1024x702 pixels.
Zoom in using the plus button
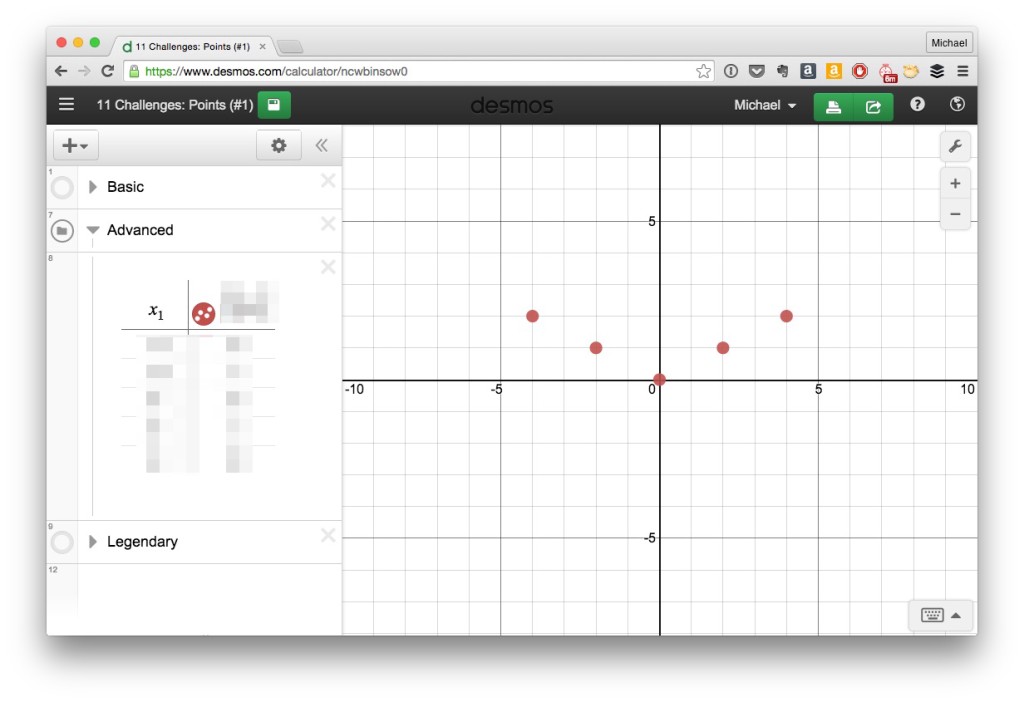coord(955,182)
